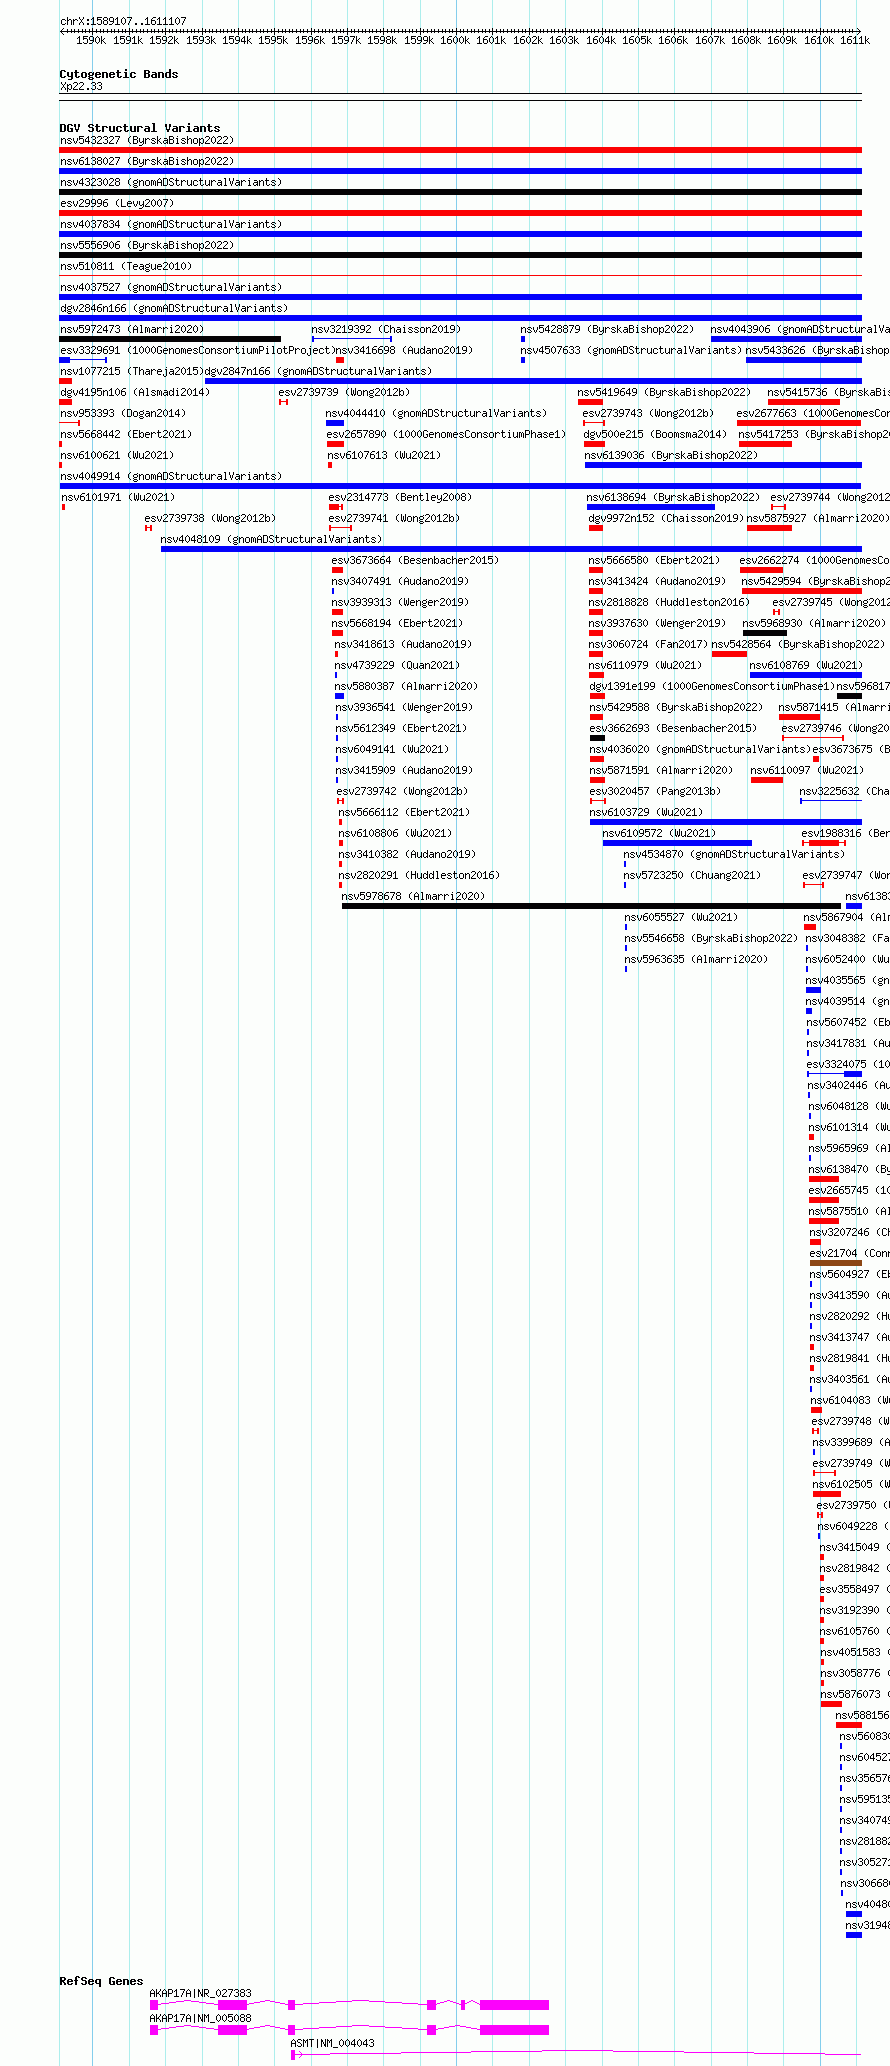
Task: Click the 1590k ruler position label
Action: (x=91, y=40)
